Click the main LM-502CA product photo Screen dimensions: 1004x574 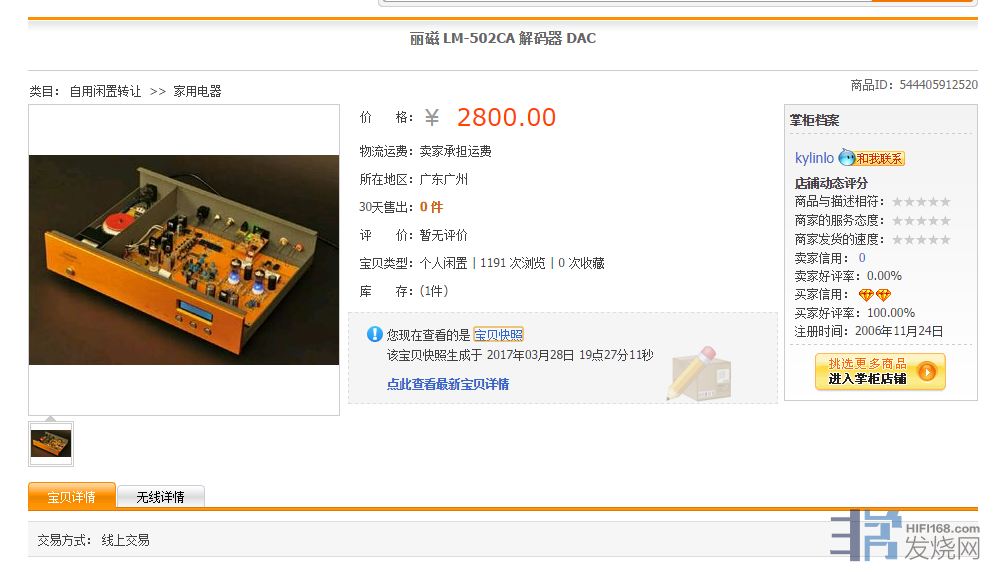(x=184, y=259)
